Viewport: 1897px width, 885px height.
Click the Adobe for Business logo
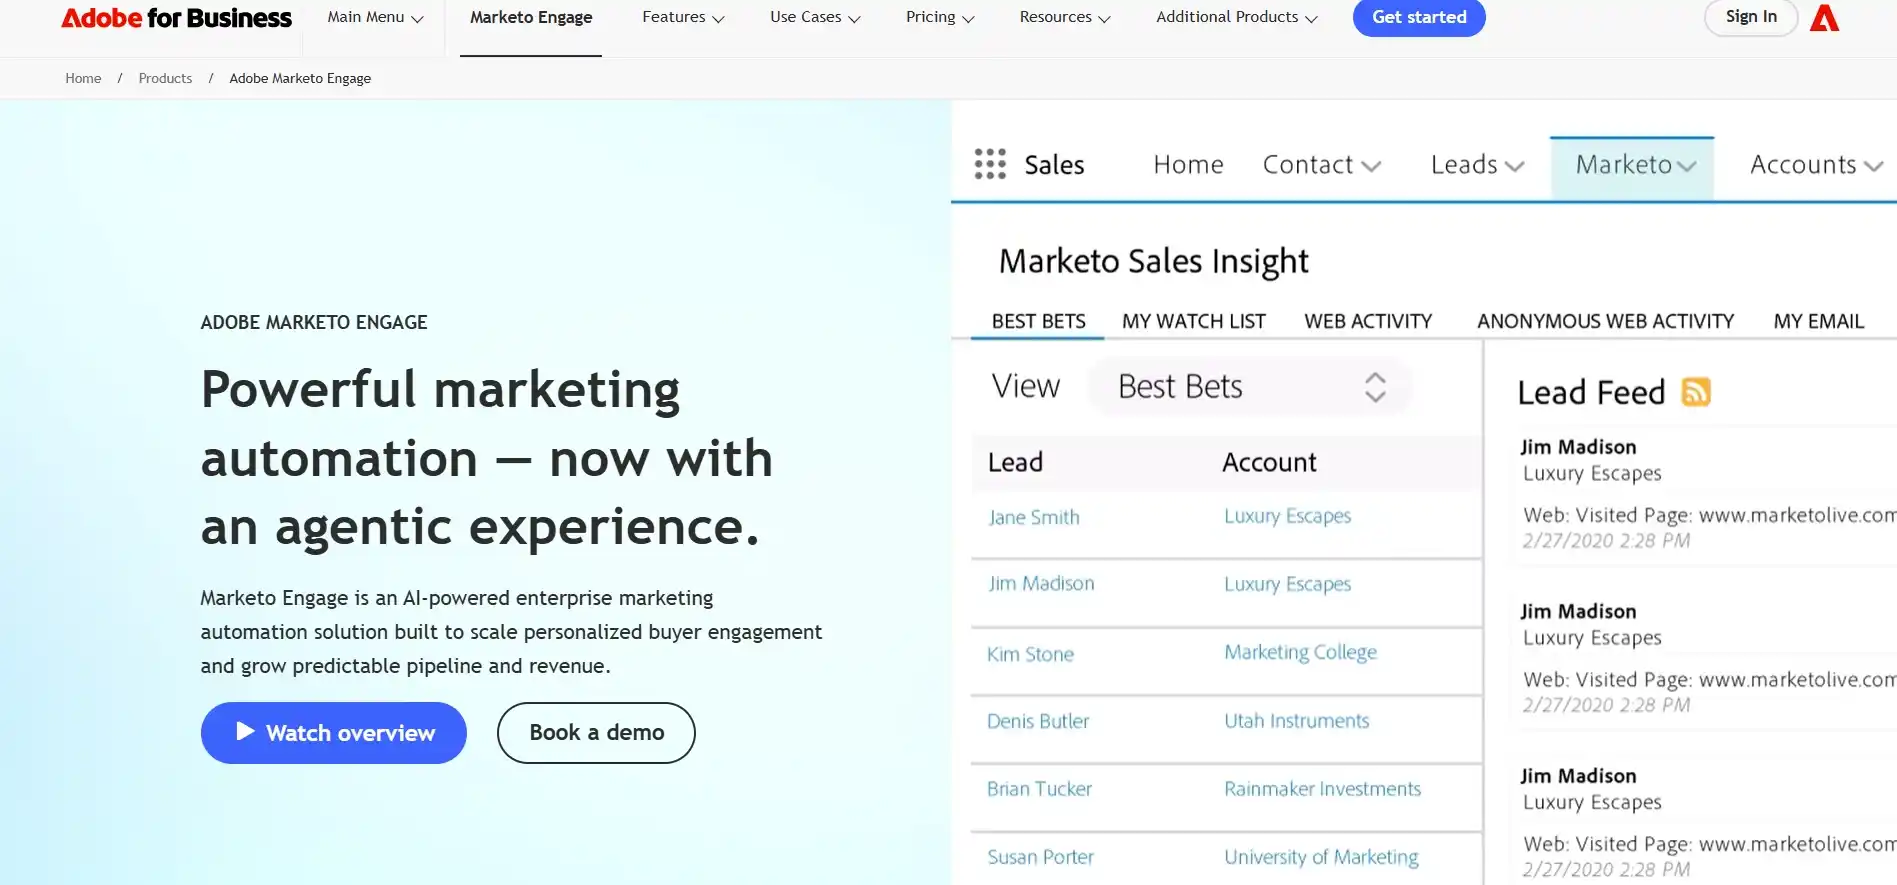(176, 18)
